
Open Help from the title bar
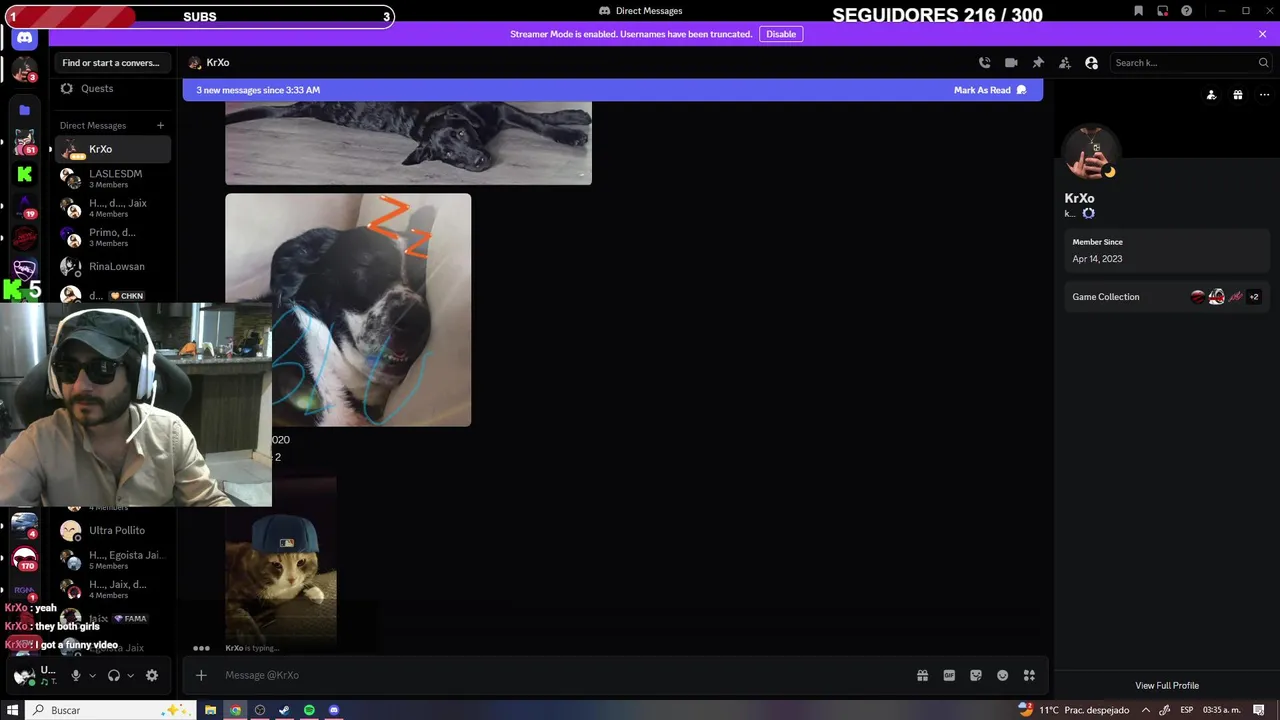(1186, 11)
